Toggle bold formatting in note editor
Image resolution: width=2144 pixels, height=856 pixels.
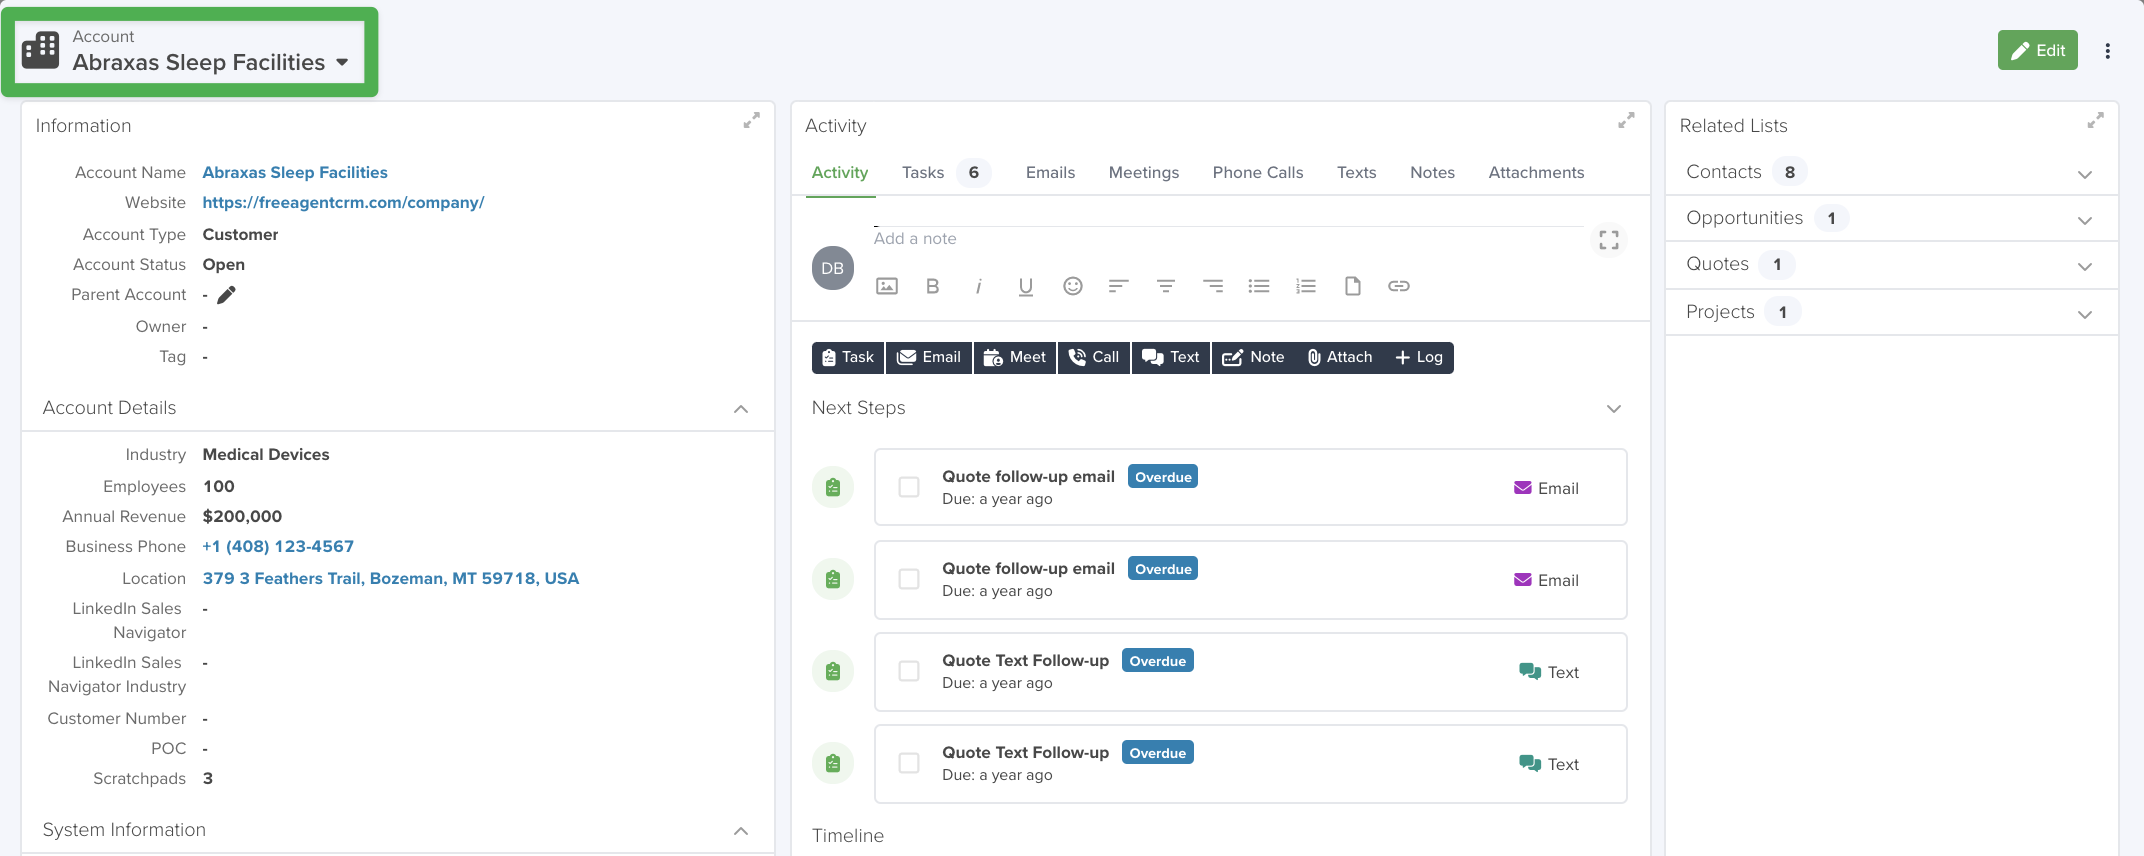pos(932,286)
